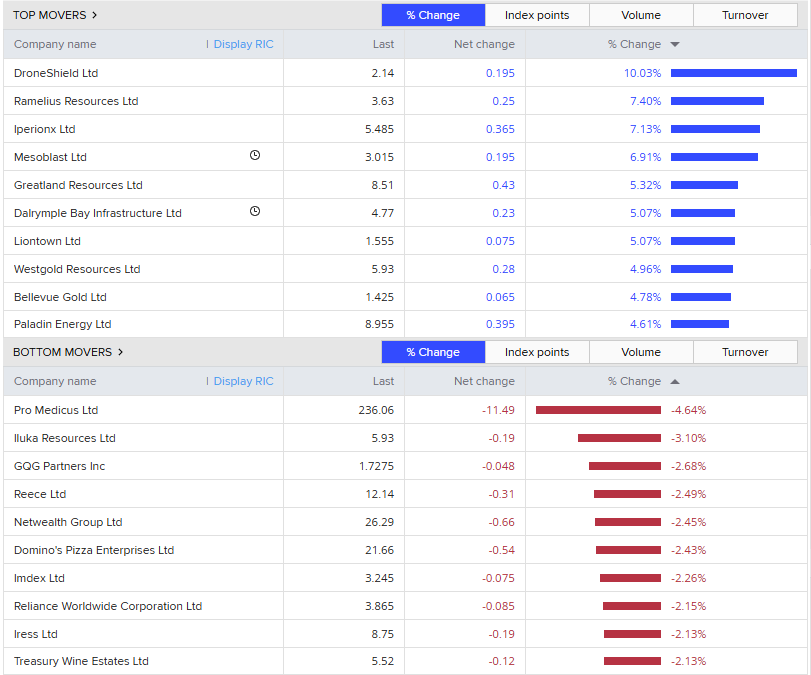Image resolution: width=811 pixels, height=675 pixels.
Task: Expand the BOTTOM MOVERS section chevron
Action: tap(120, 352)
